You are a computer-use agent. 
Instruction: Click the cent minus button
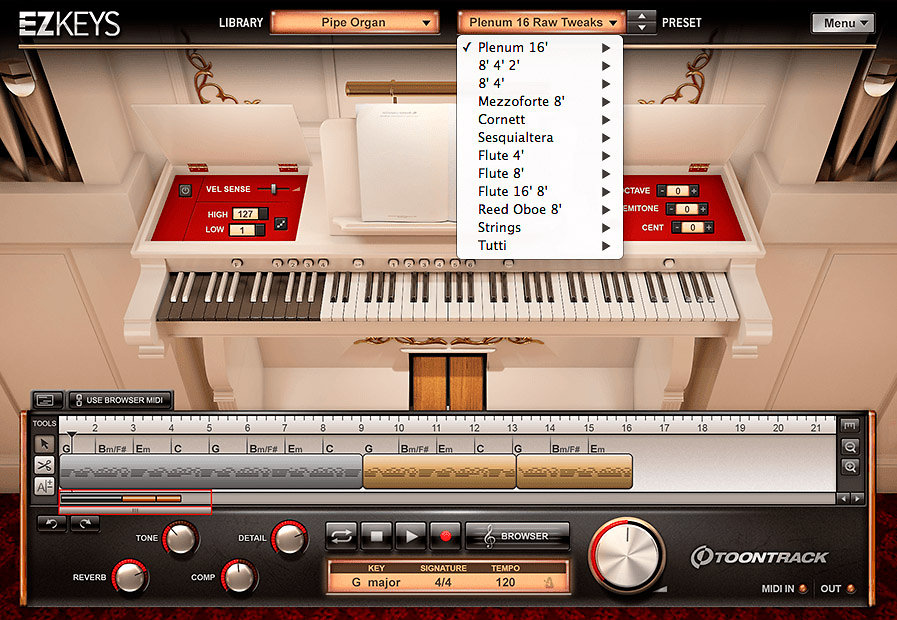[677, 228]
